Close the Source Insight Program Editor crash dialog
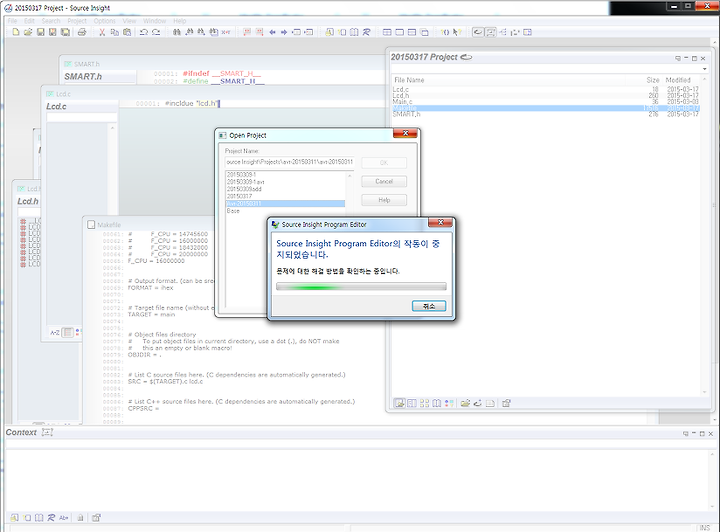Viewport: 720px width, 532px height. coord(440,223)
